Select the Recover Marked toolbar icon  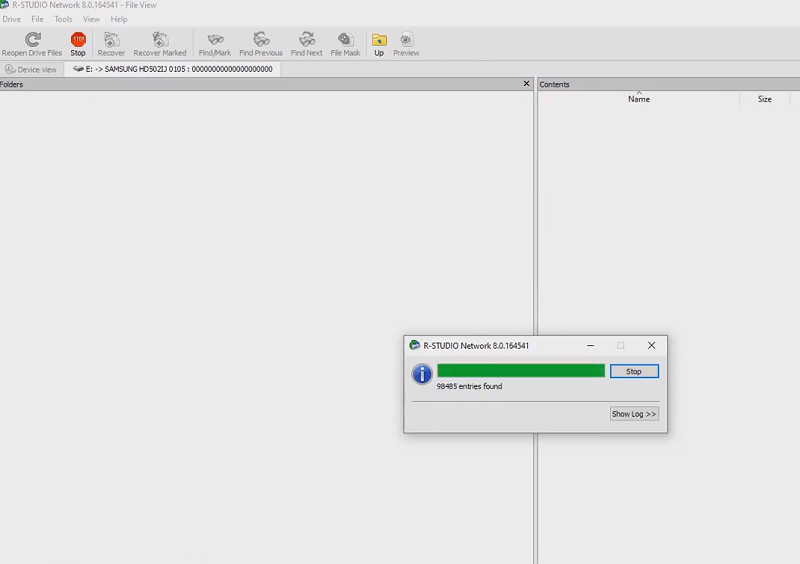click(160, 40)
